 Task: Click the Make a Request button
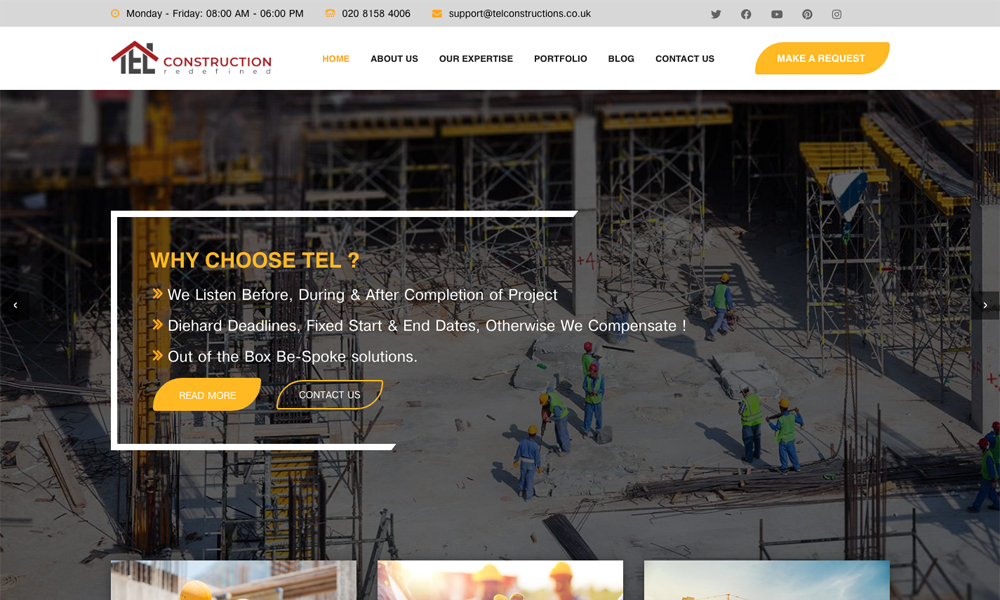click(x=821, y=58)
